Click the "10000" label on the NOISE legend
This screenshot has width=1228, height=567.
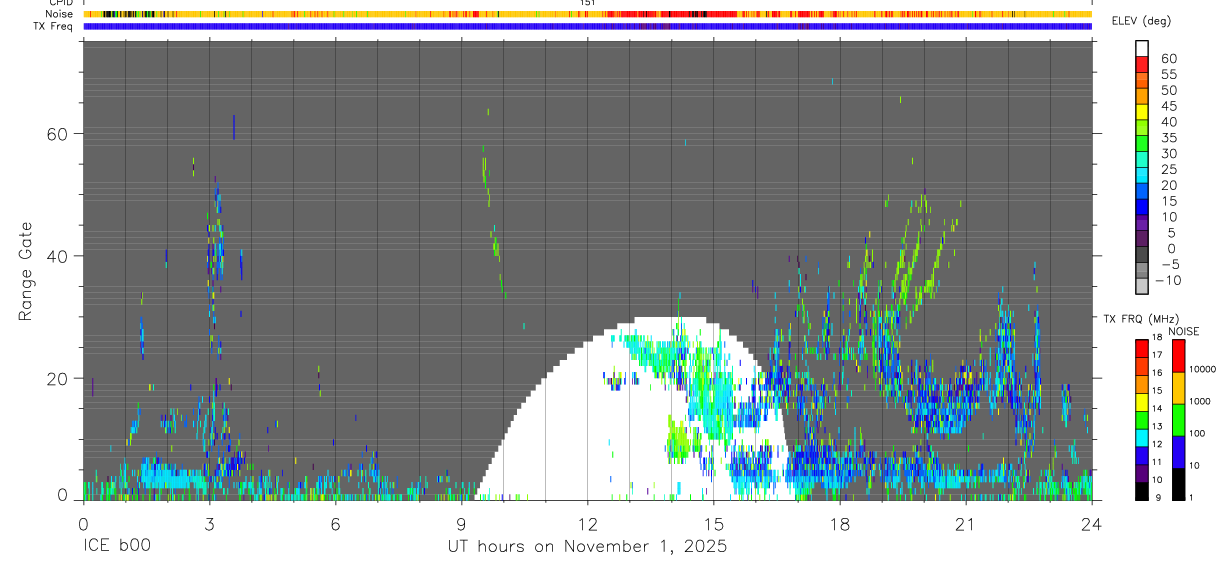1202,368
